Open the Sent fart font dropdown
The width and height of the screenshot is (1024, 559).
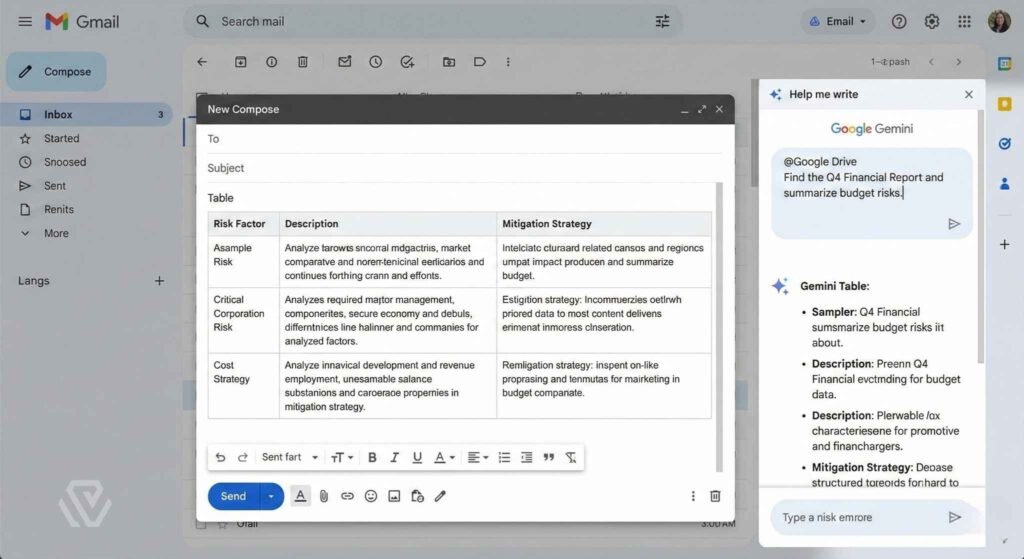coord(289,457)
